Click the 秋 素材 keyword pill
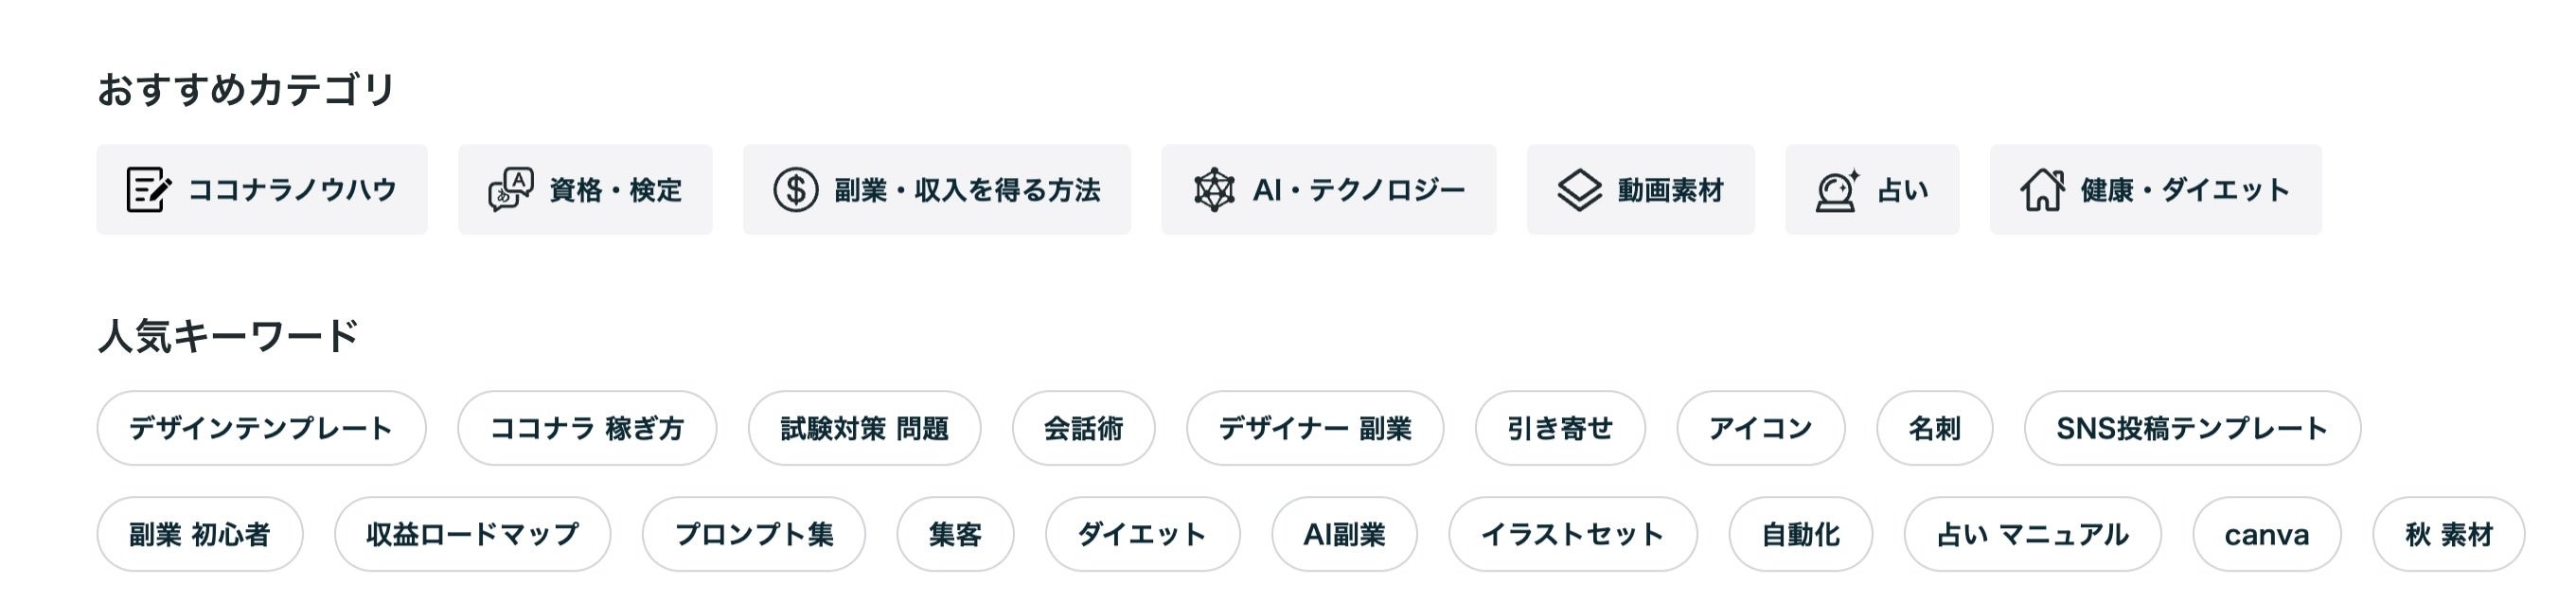 pyautogui.click(x=2448, y=534)
